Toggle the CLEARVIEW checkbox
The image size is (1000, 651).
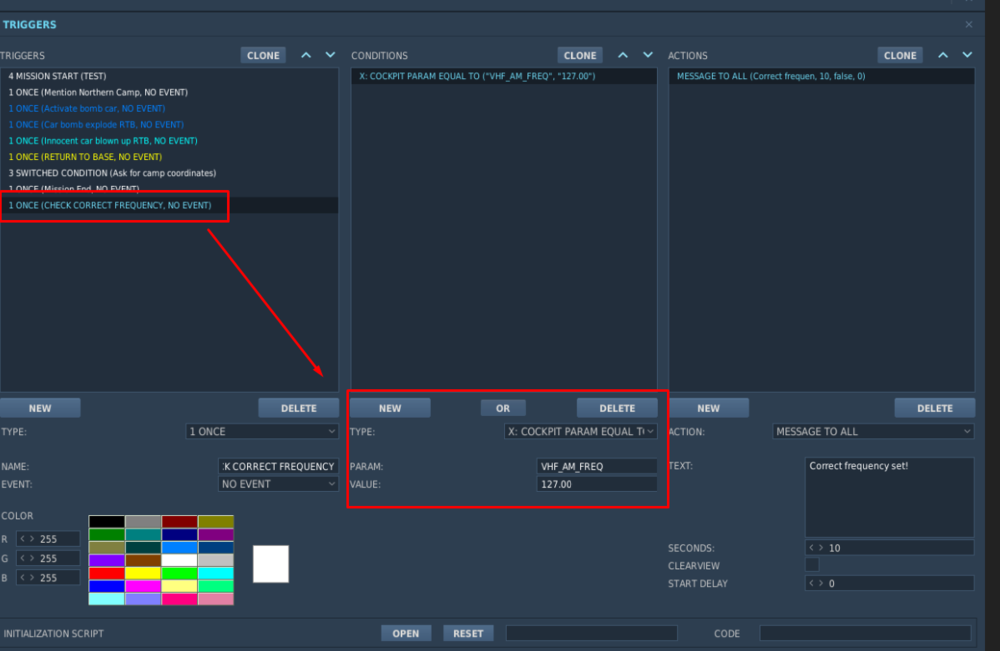tap(812, 565)
